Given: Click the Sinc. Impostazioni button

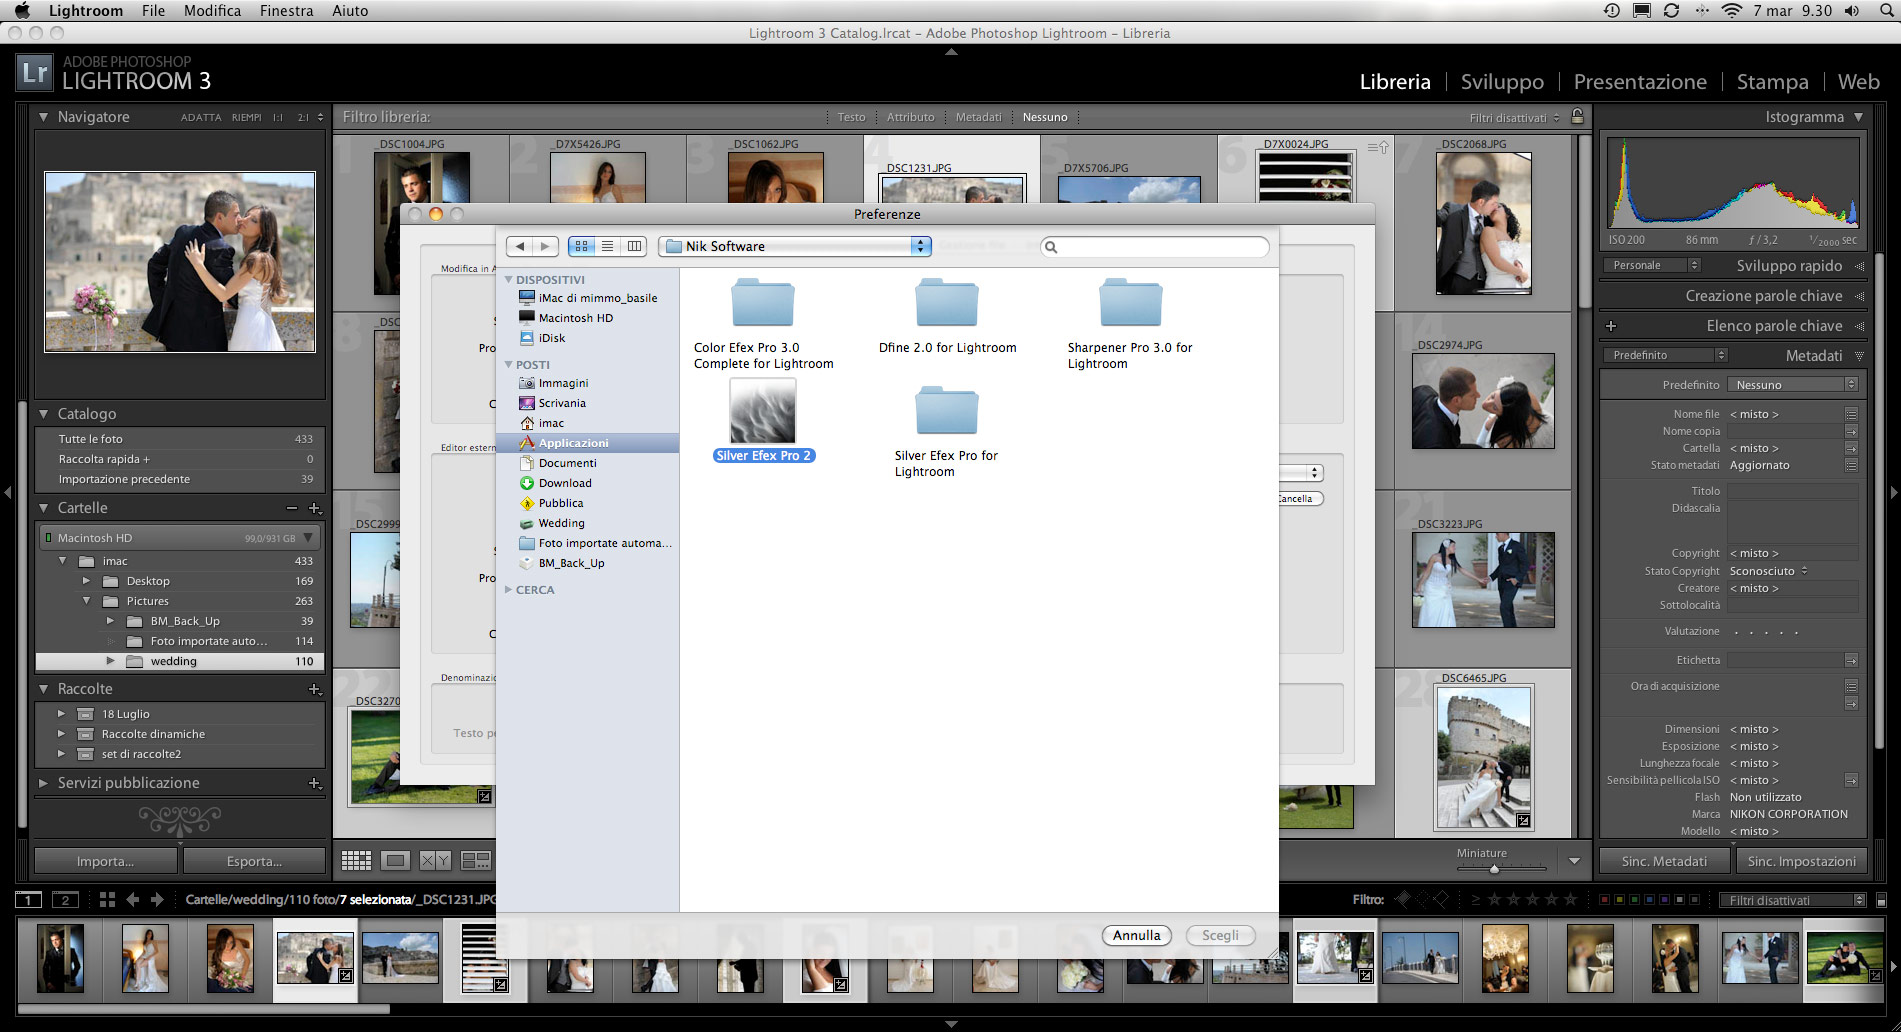Looking at the screenshot, I should pos(1801,861).
